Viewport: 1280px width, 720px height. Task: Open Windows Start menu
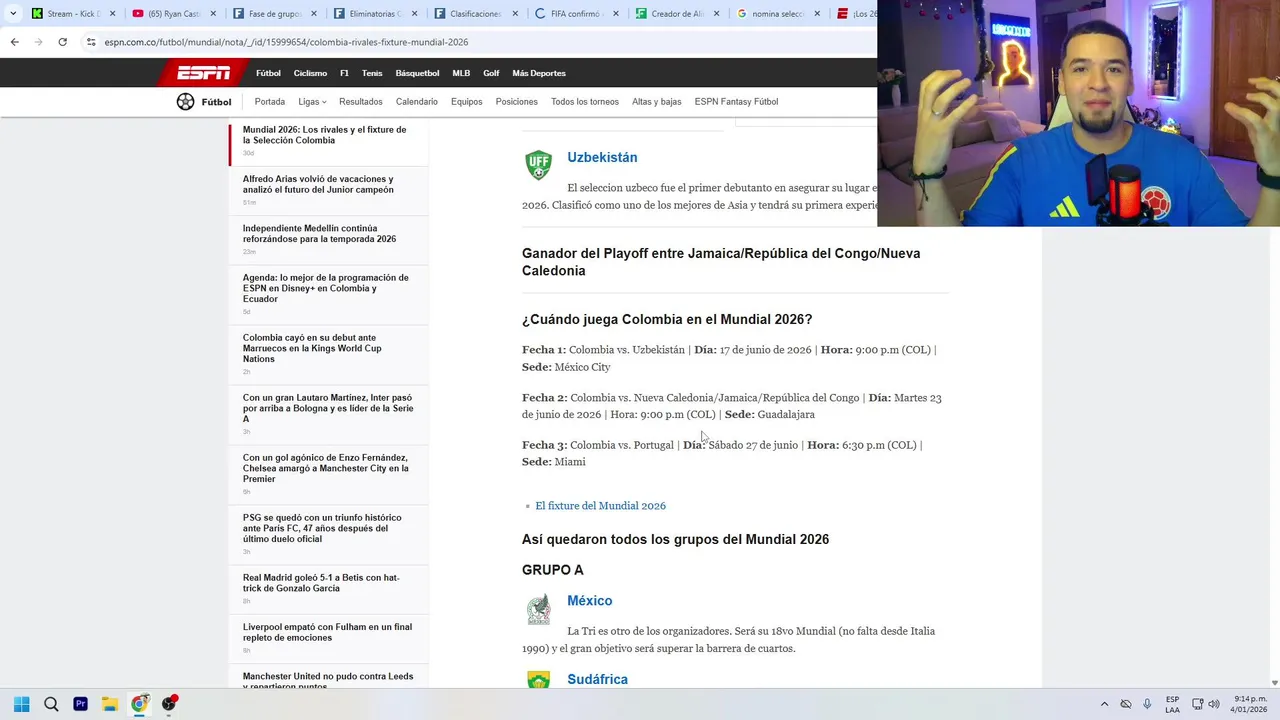click(x=21, y=704)
